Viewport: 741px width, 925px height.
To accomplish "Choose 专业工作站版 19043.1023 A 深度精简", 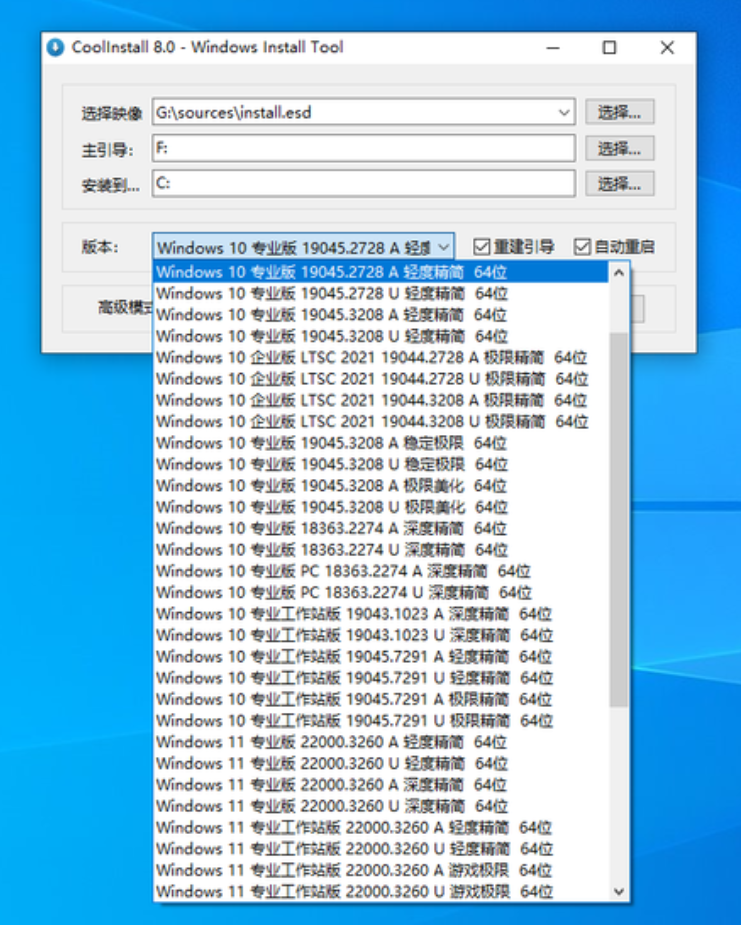I will (381, 614).
